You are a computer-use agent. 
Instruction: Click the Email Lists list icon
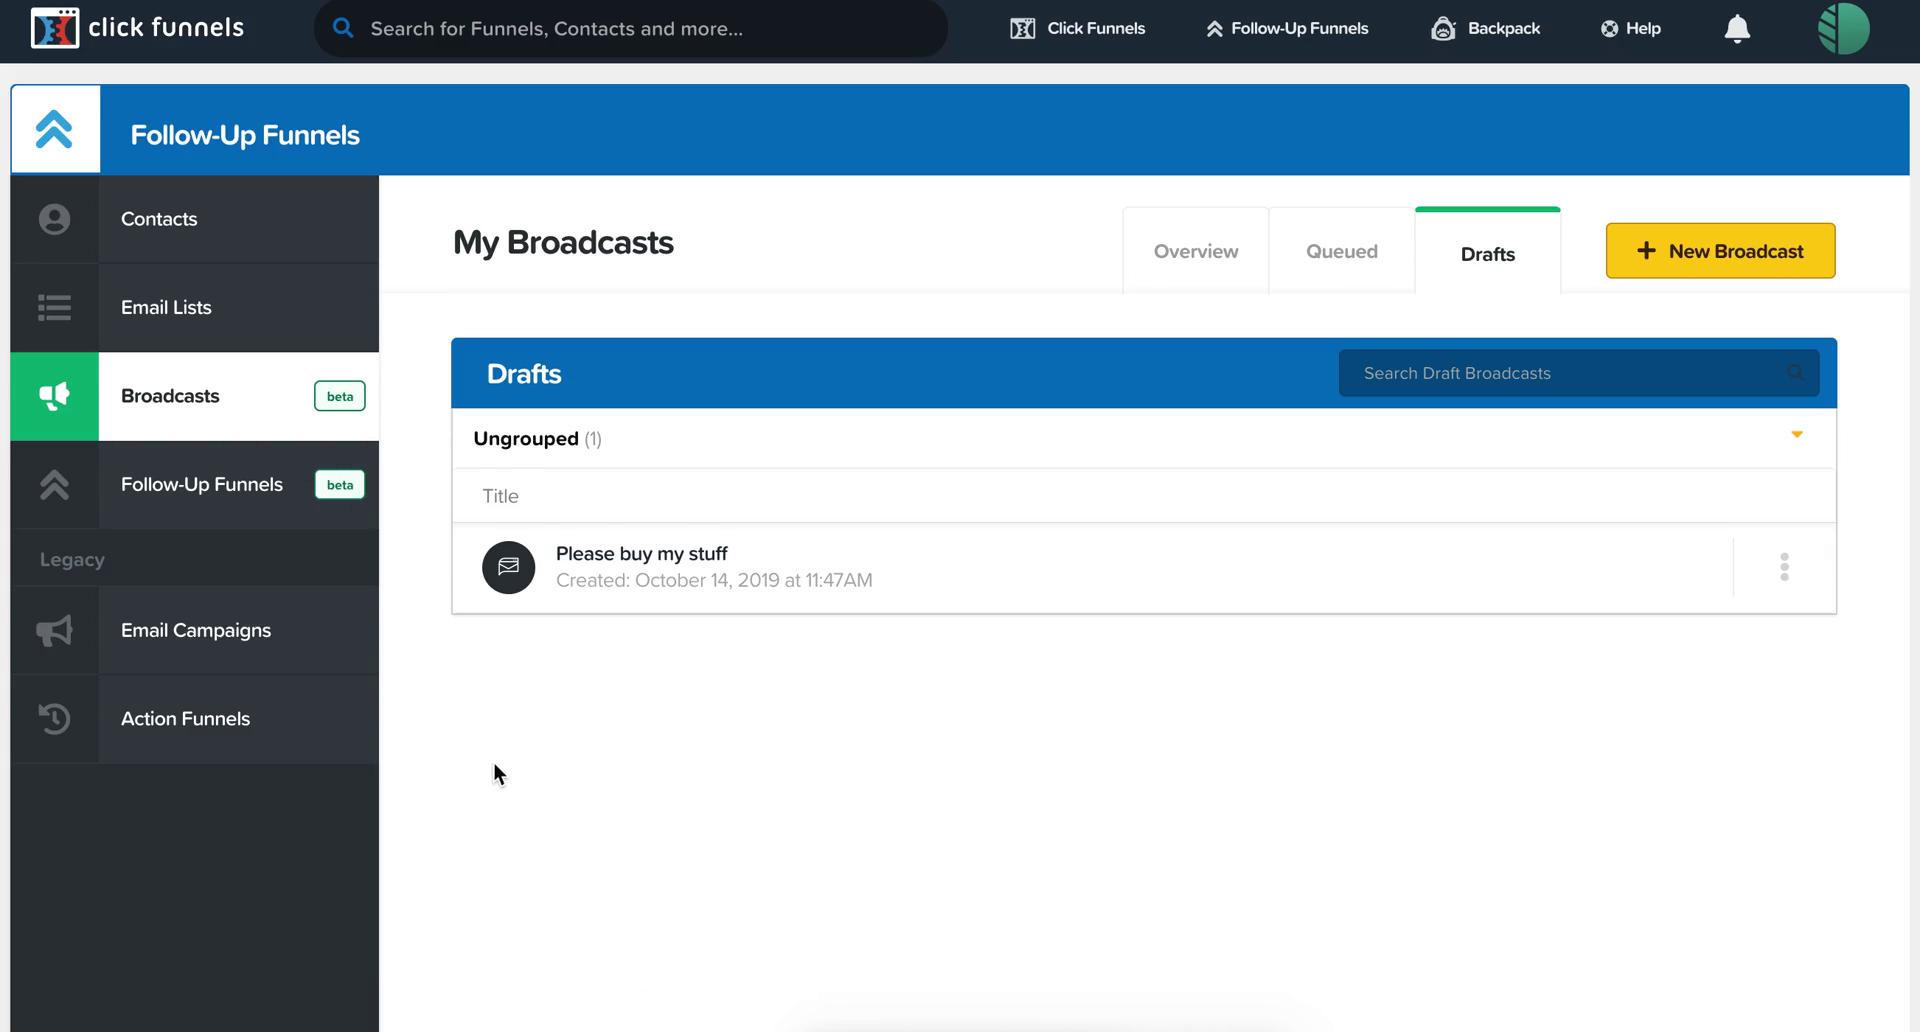[54, 307]
